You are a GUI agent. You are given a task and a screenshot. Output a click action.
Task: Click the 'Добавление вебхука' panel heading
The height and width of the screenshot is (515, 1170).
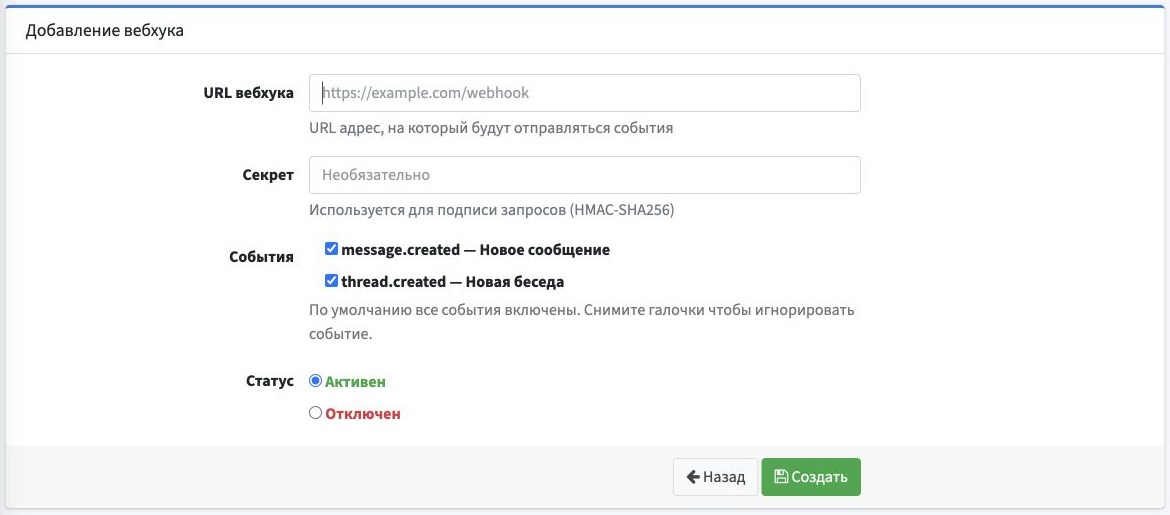(104, 31)
